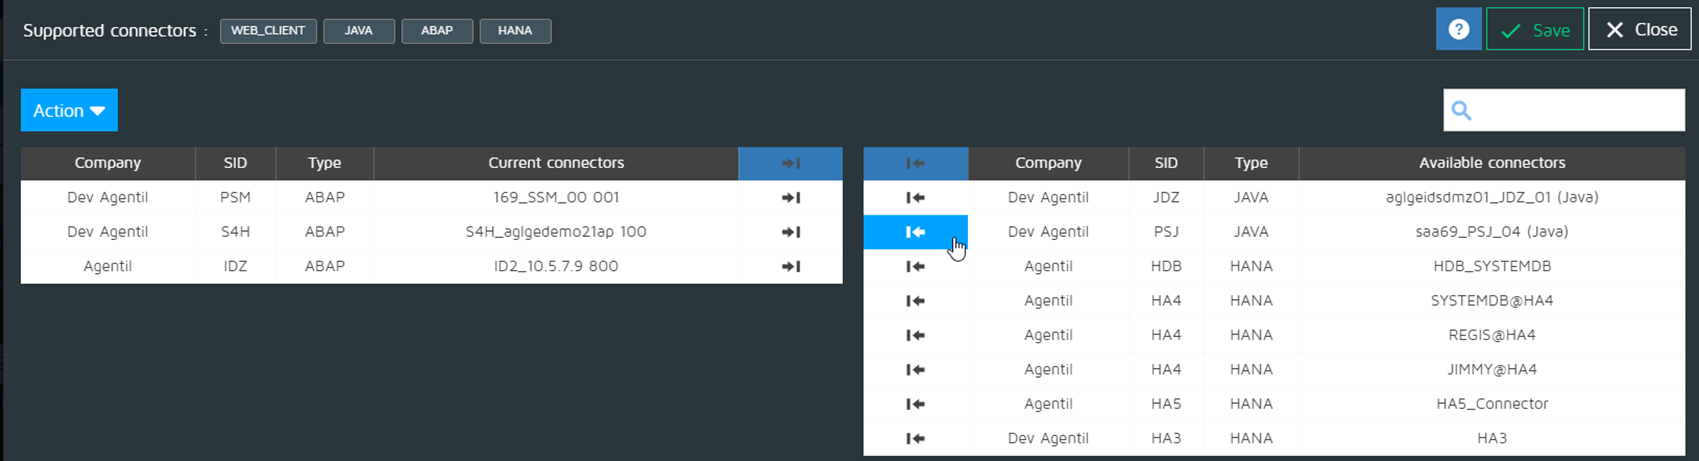Add the HA5_Connector via its arrow
The image size is (1699, 461).
click(x=915, y=404)
